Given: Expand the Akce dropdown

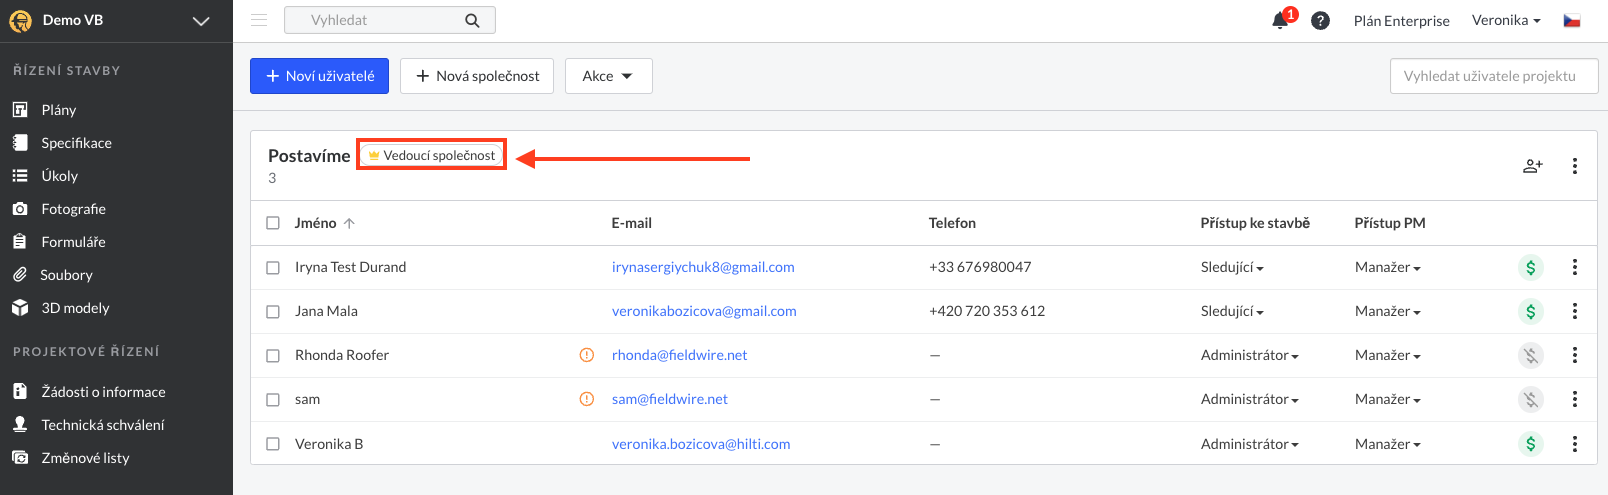Looking at the screenshot, I should tap(609, 76).
